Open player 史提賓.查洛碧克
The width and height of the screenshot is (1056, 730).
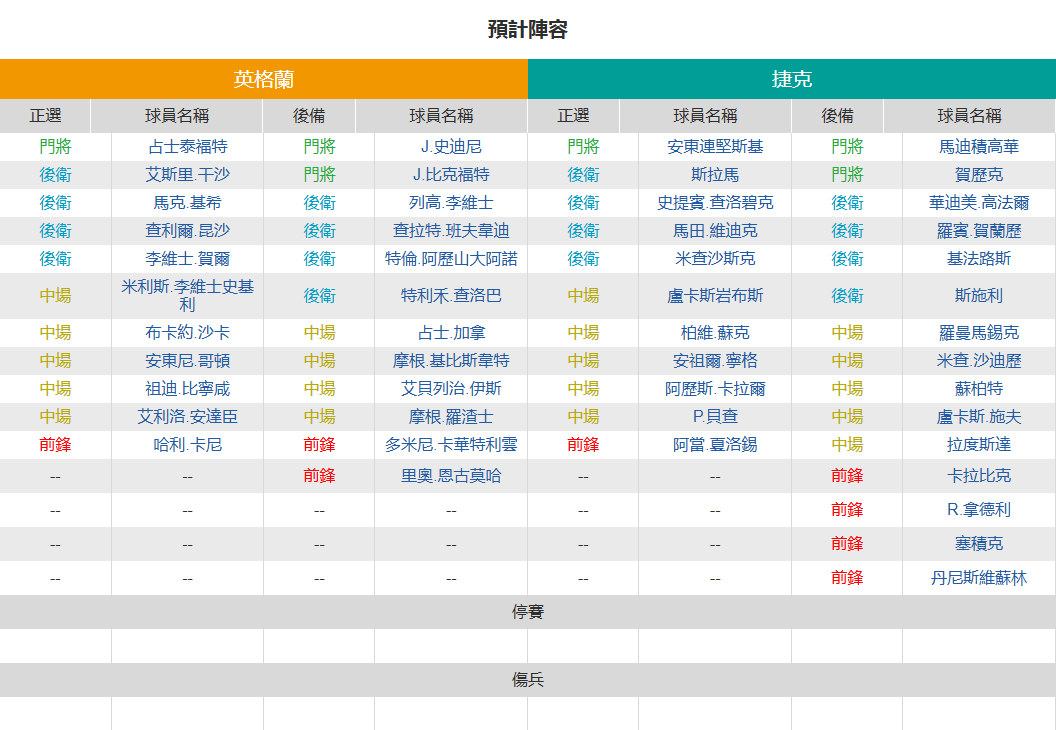(x=715, y=203)
